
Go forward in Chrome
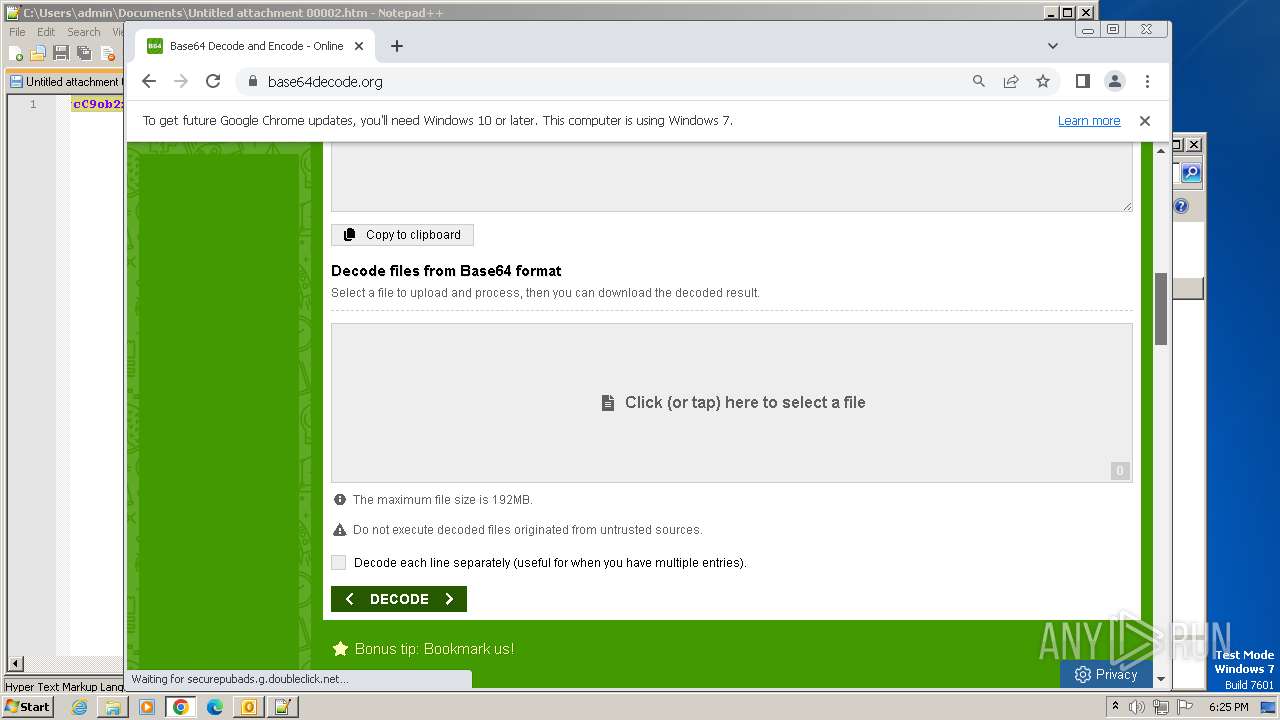click(x=181, y=82)
